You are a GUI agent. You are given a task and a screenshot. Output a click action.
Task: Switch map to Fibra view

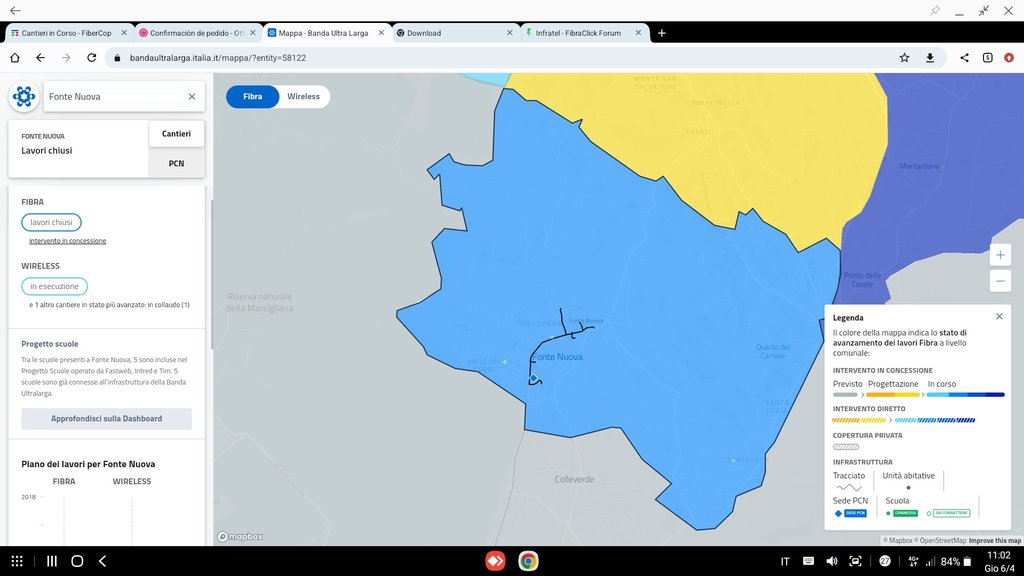pos(252,97)
